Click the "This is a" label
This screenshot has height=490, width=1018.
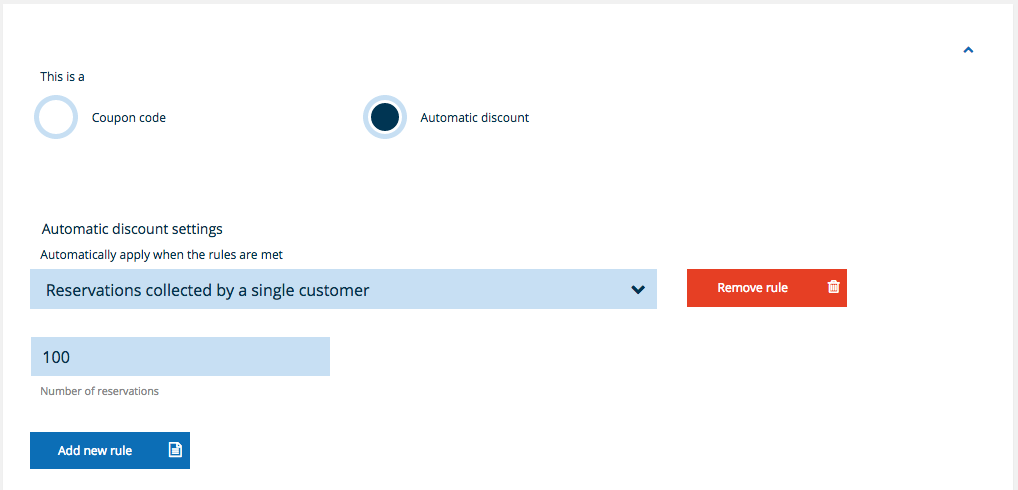(x=62, y=76)
